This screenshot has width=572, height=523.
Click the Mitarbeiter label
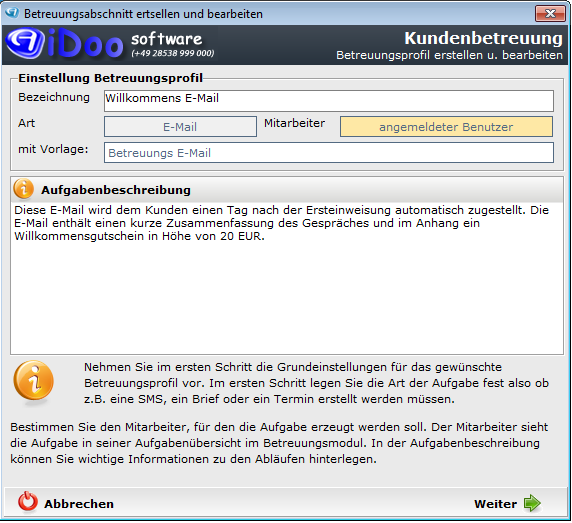point(294,123)
